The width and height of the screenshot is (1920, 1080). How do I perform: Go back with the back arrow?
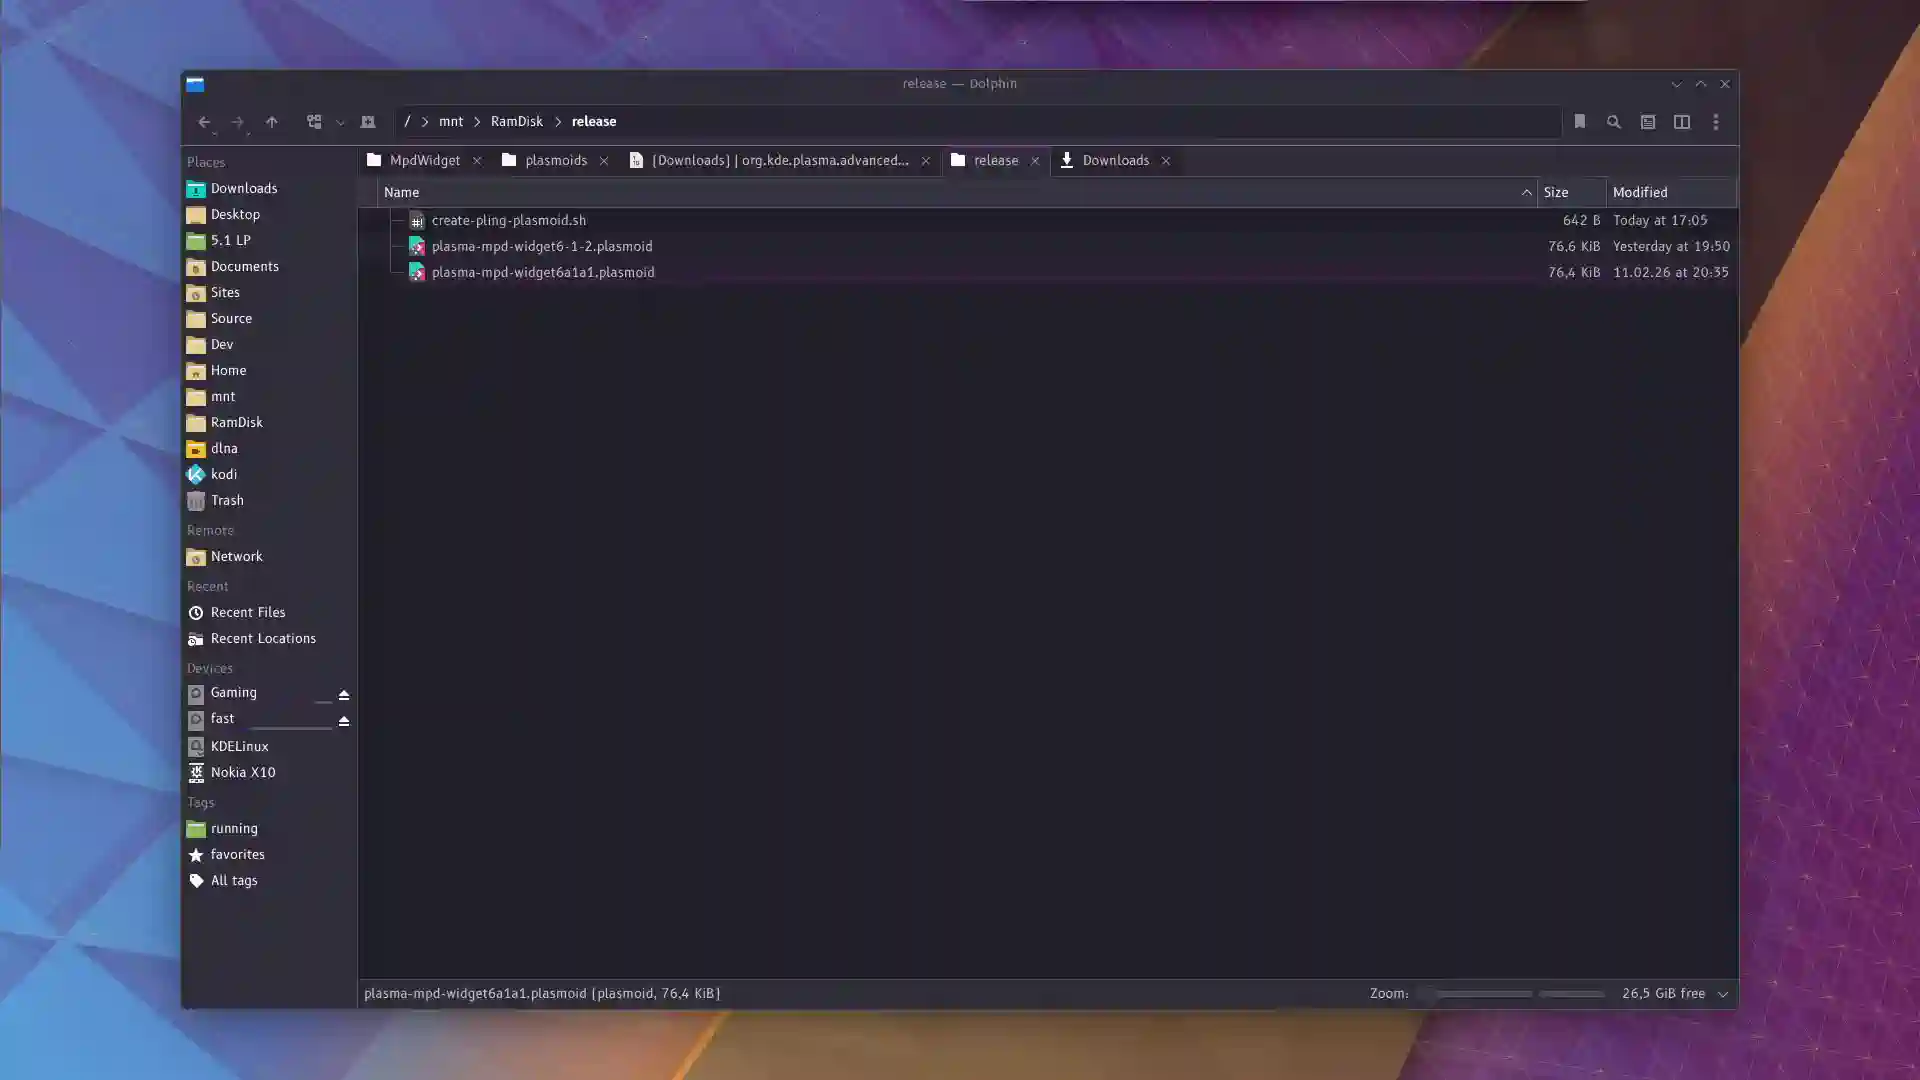coord(204,122)
